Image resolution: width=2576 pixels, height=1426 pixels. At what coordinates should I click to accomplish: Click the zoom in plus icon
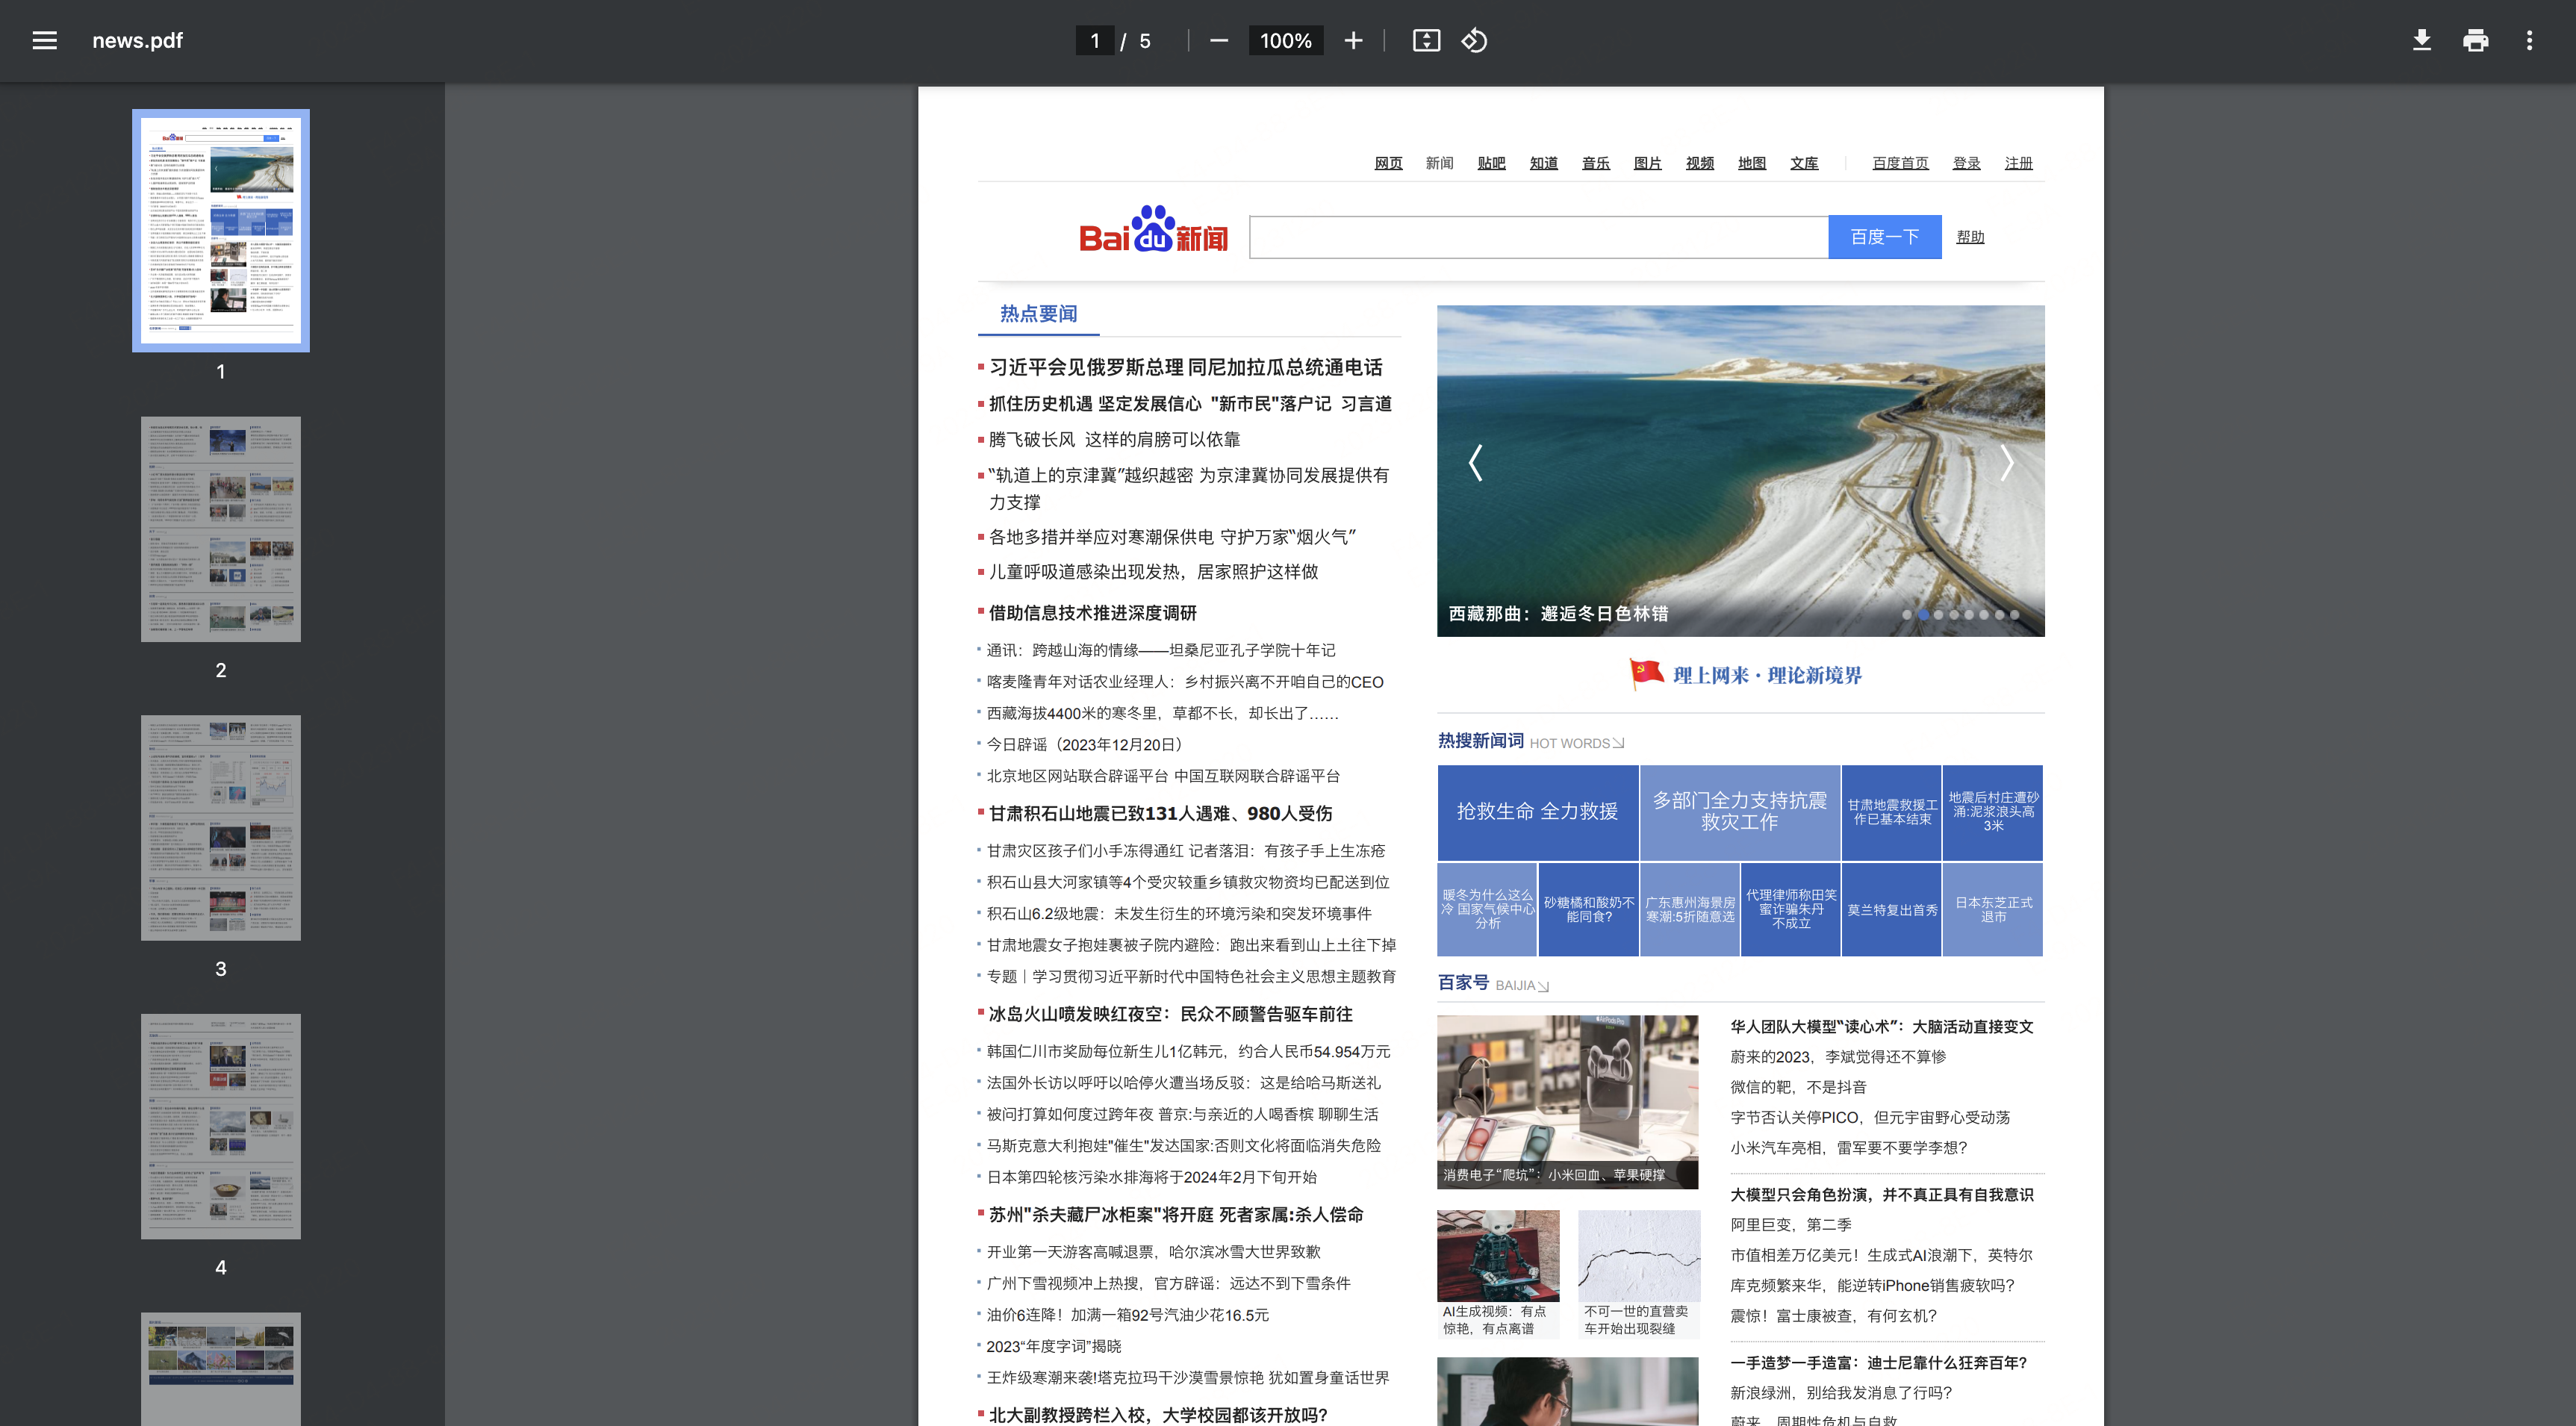point(1353,41)
